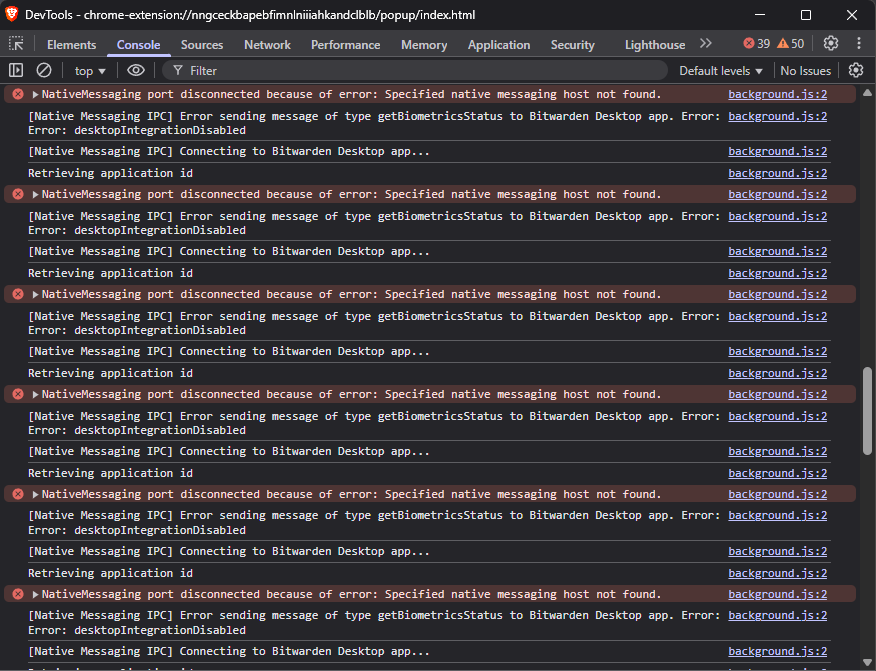
Task: Go to the Network tab
Action: [x=267, y=45]
